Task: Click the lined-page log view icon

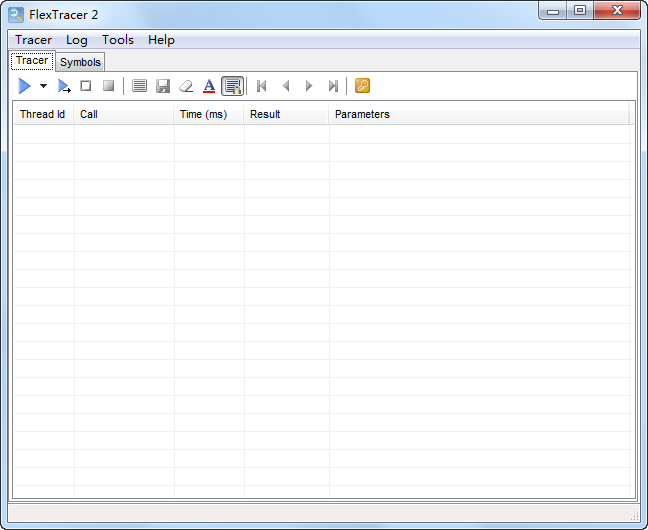Action: click(139, 86)
